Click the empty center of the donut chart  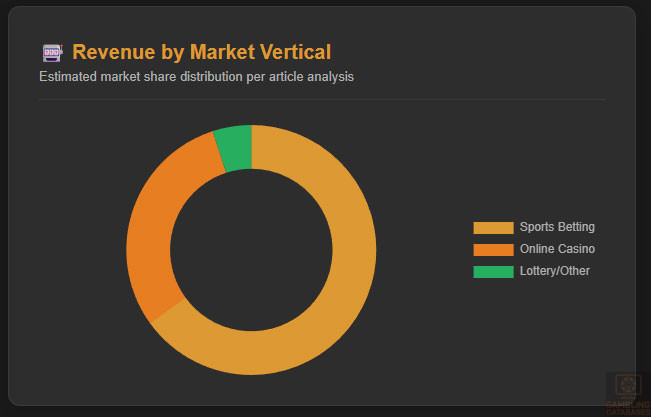coord(251,250)
